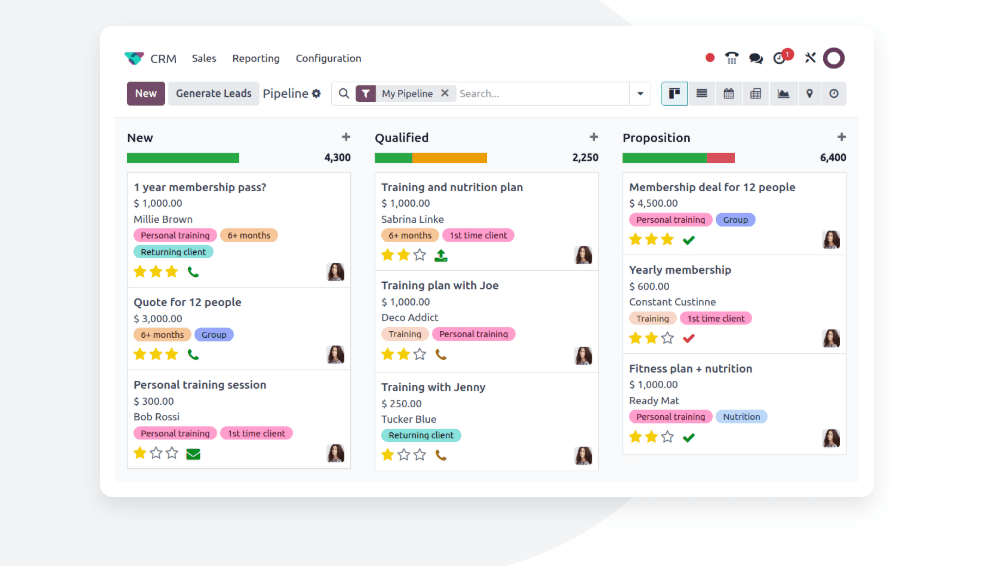Screen dimensions: 992x566
Task: Click phone activity on 'Quote for 12 people'
Action: 193,355
